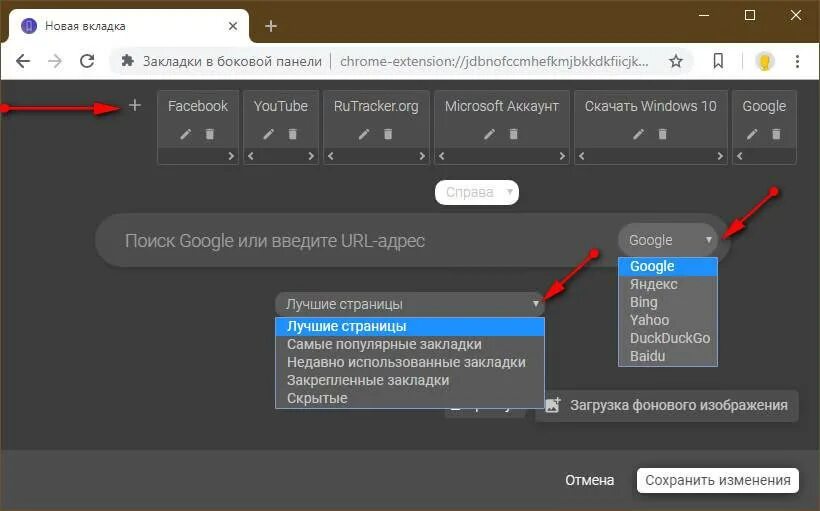Choose Закрепленные закладки option
The height and width of the screenshot is (511, 820).
click(x=410, y=380)
